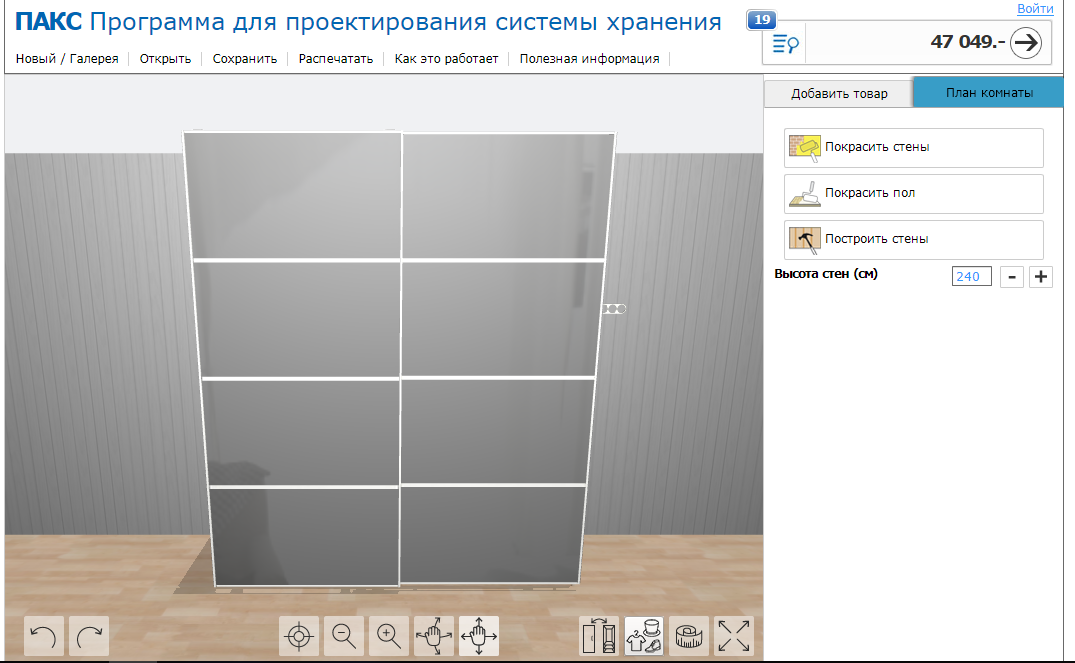1075x663 pixels.
Task: Undo the last action
Action: [x=44, y=636]
